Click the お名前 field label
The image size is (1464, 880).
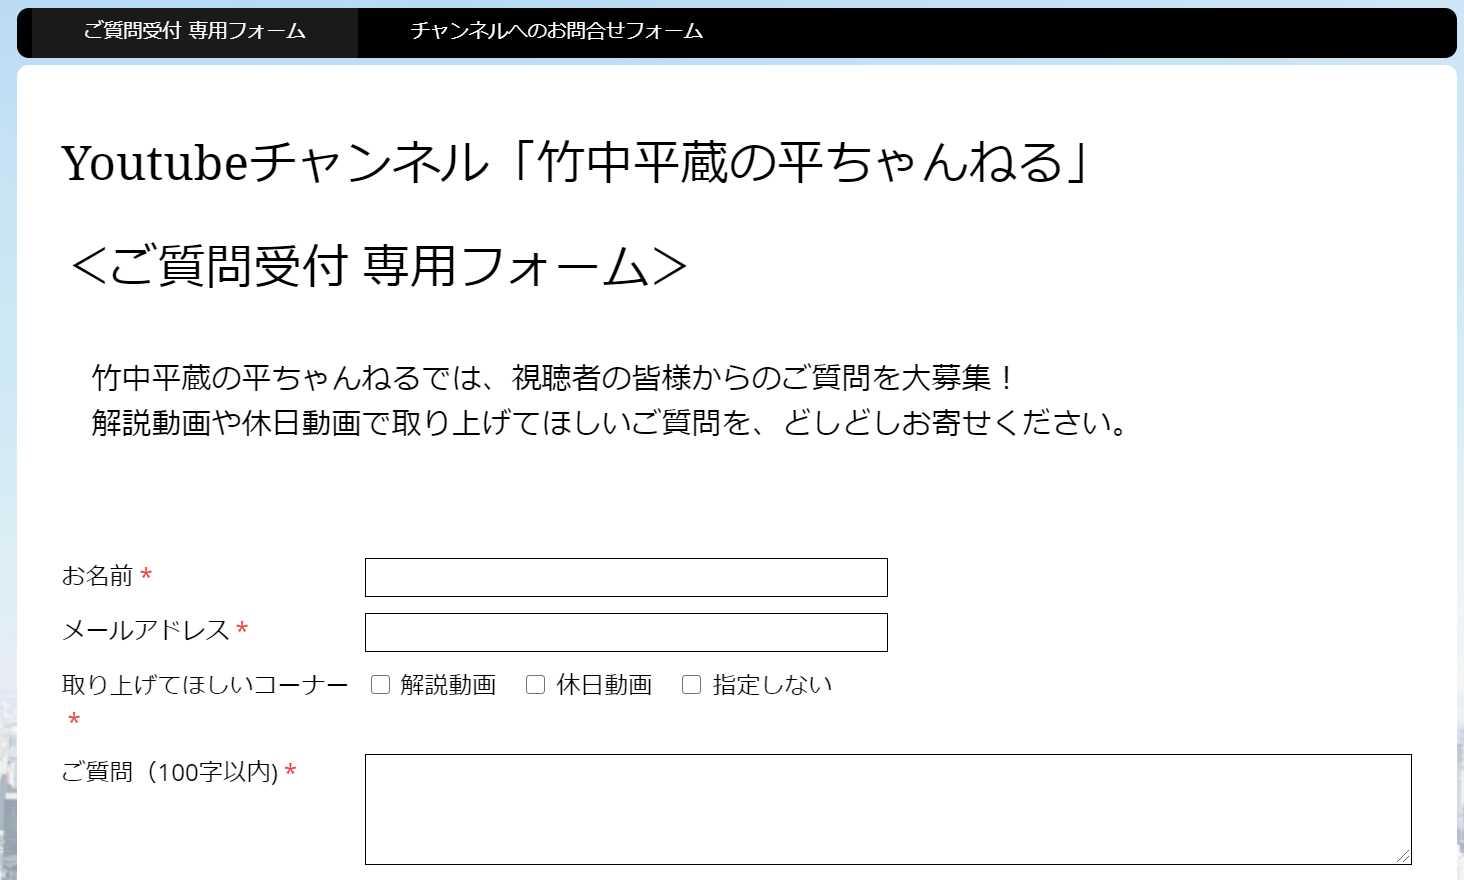pyautogui.click(x=97, y=576)
